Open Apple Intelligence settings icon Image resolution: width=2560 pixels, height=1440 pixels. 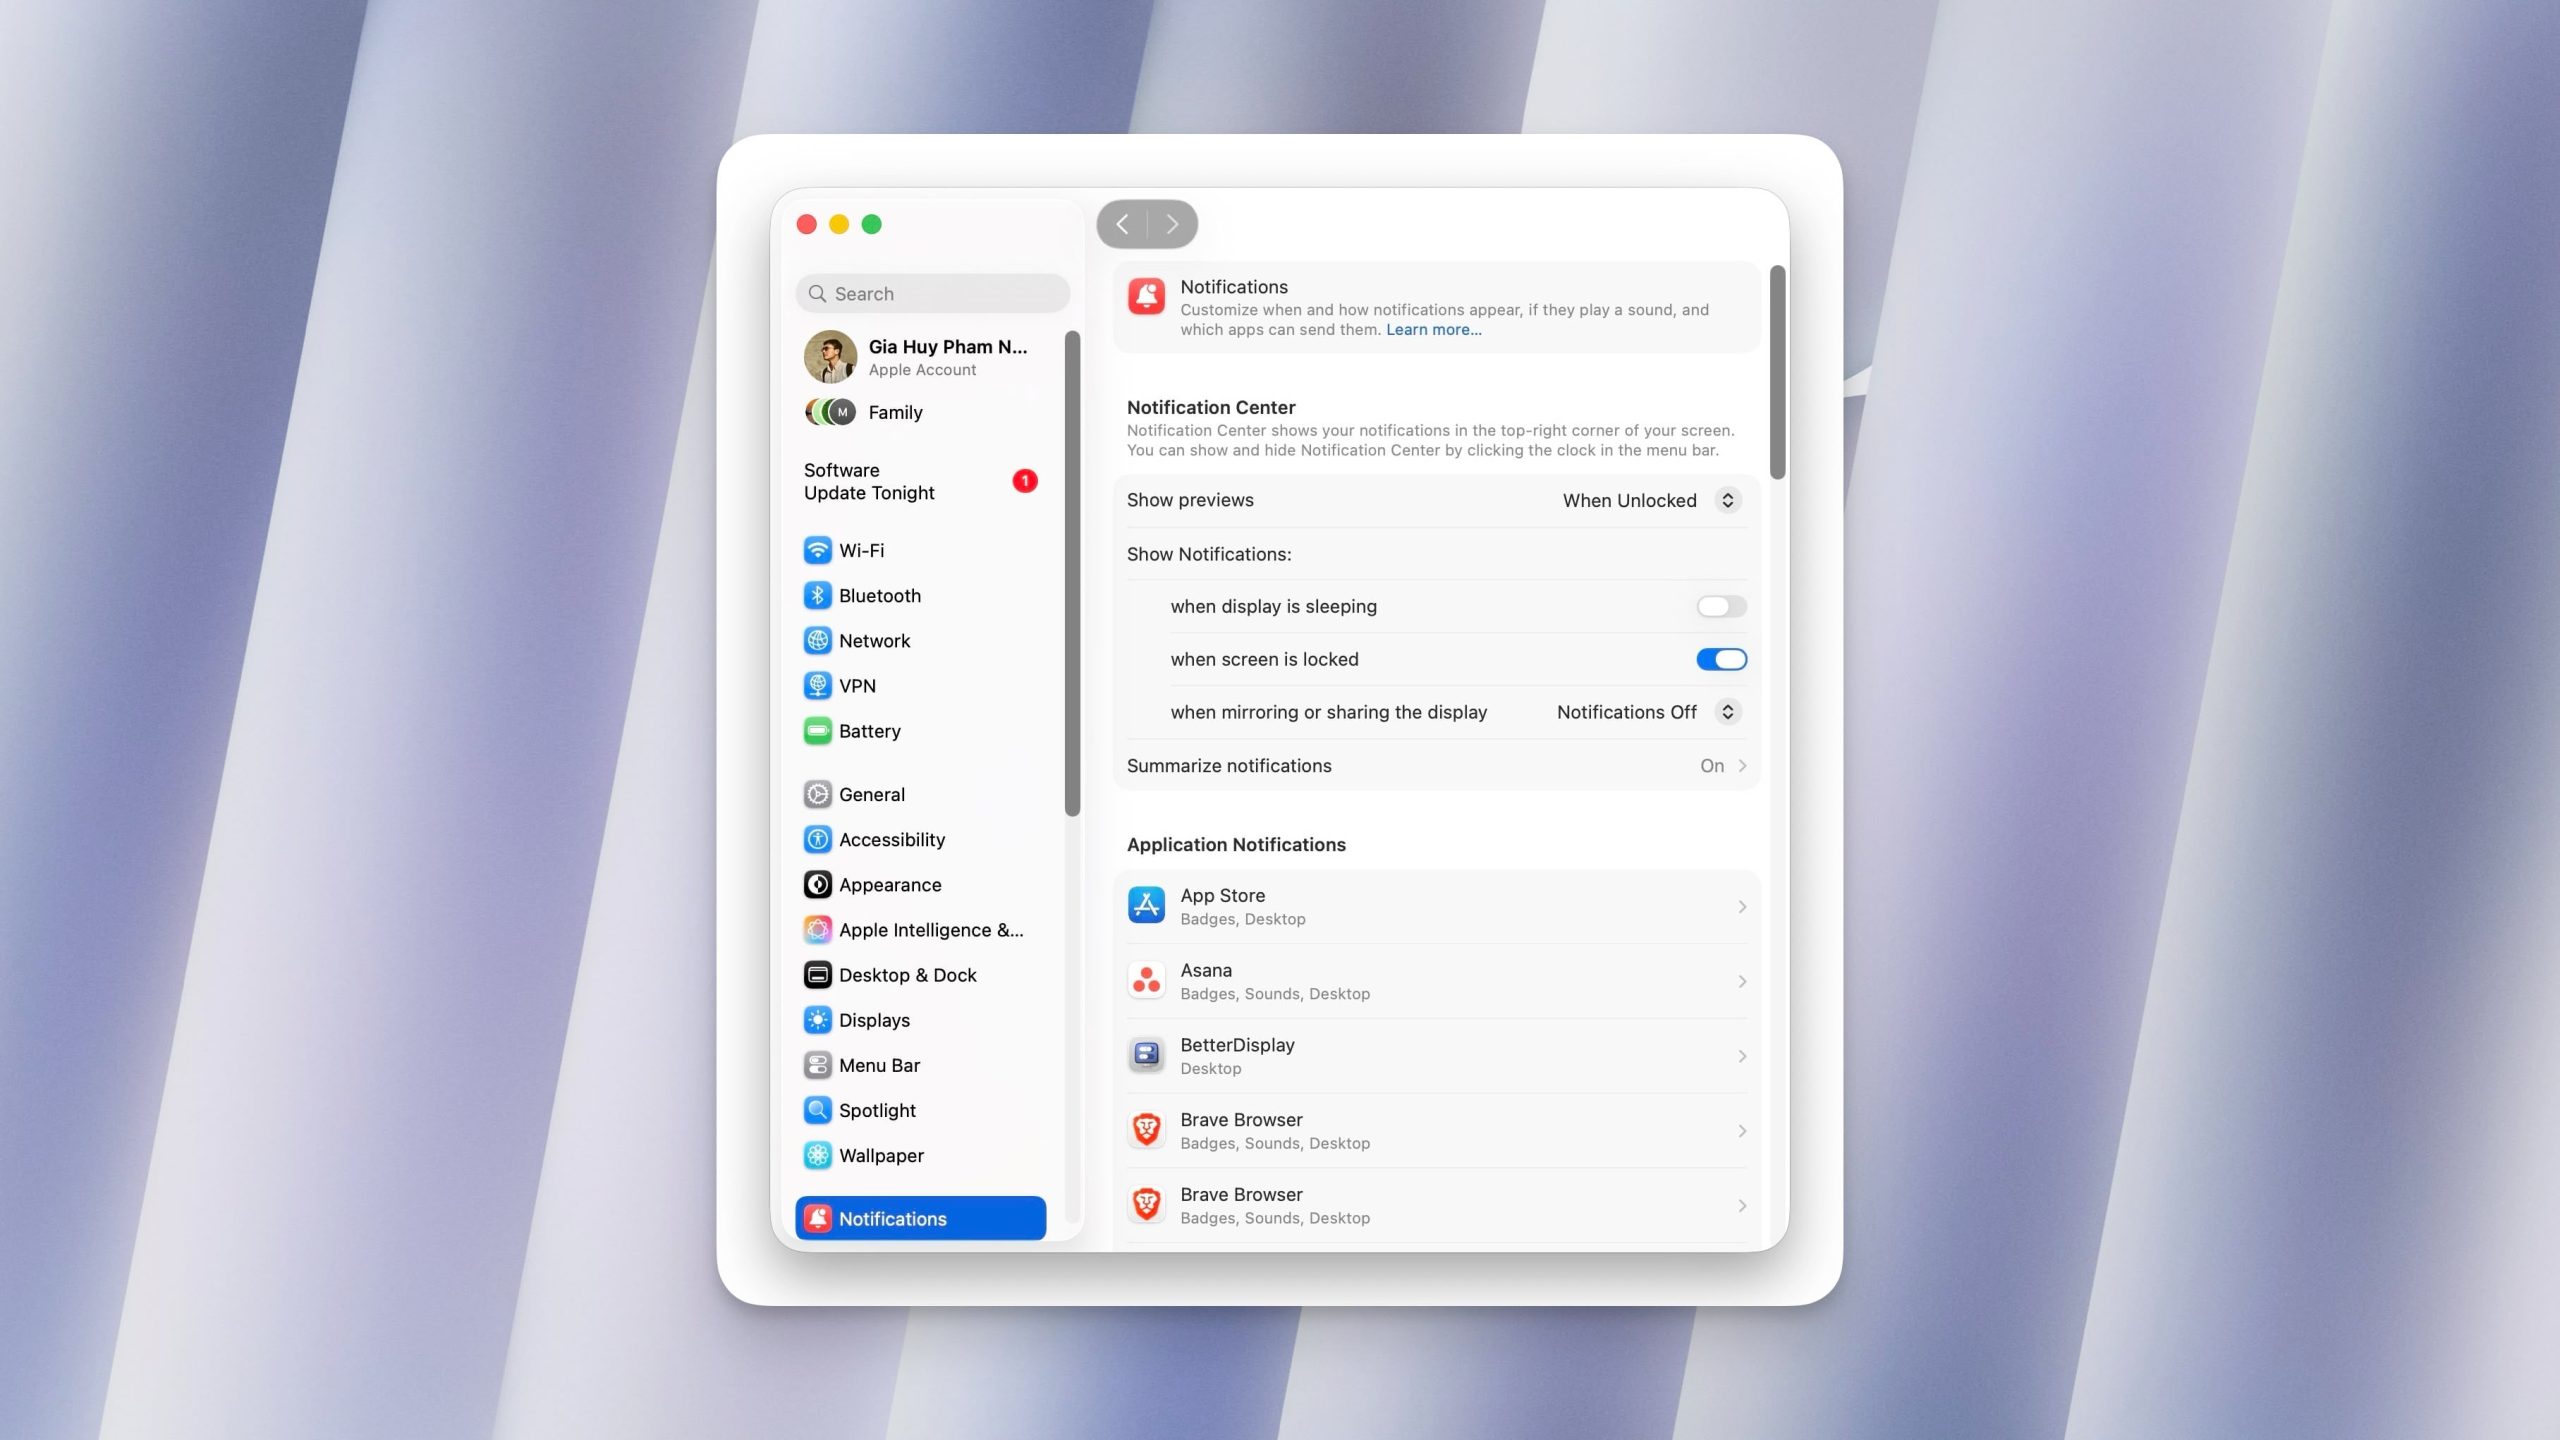click(817, 930)
